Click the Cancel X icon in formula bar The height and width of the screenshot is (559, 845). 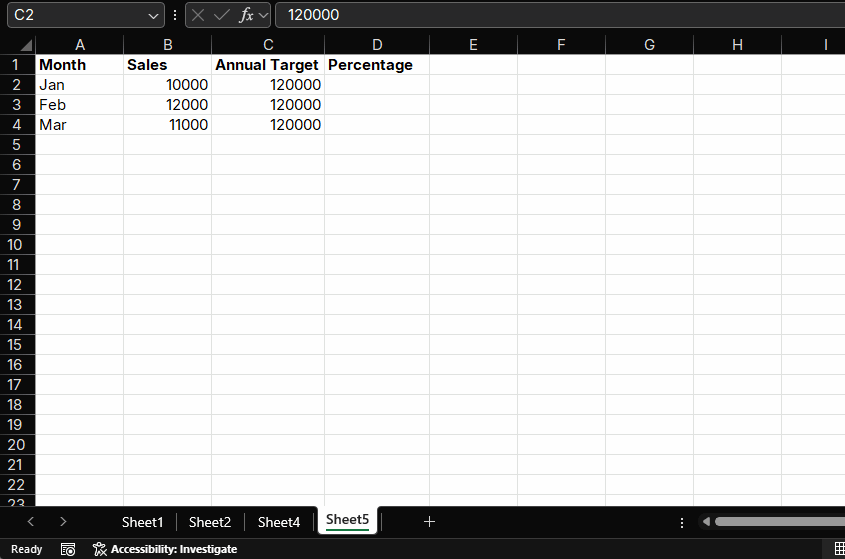tap(198, 15)
